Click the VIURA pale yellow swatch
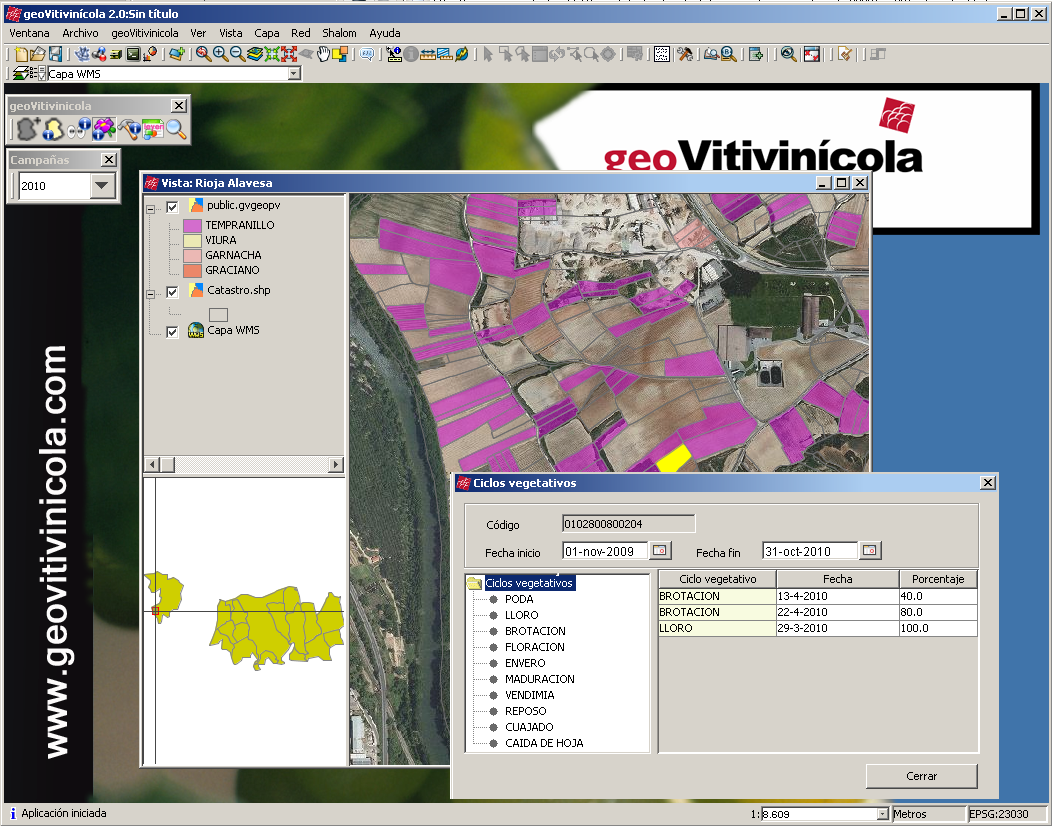Image resolution: width=1052 pixels, height=826 pixels. click(193, 240)
